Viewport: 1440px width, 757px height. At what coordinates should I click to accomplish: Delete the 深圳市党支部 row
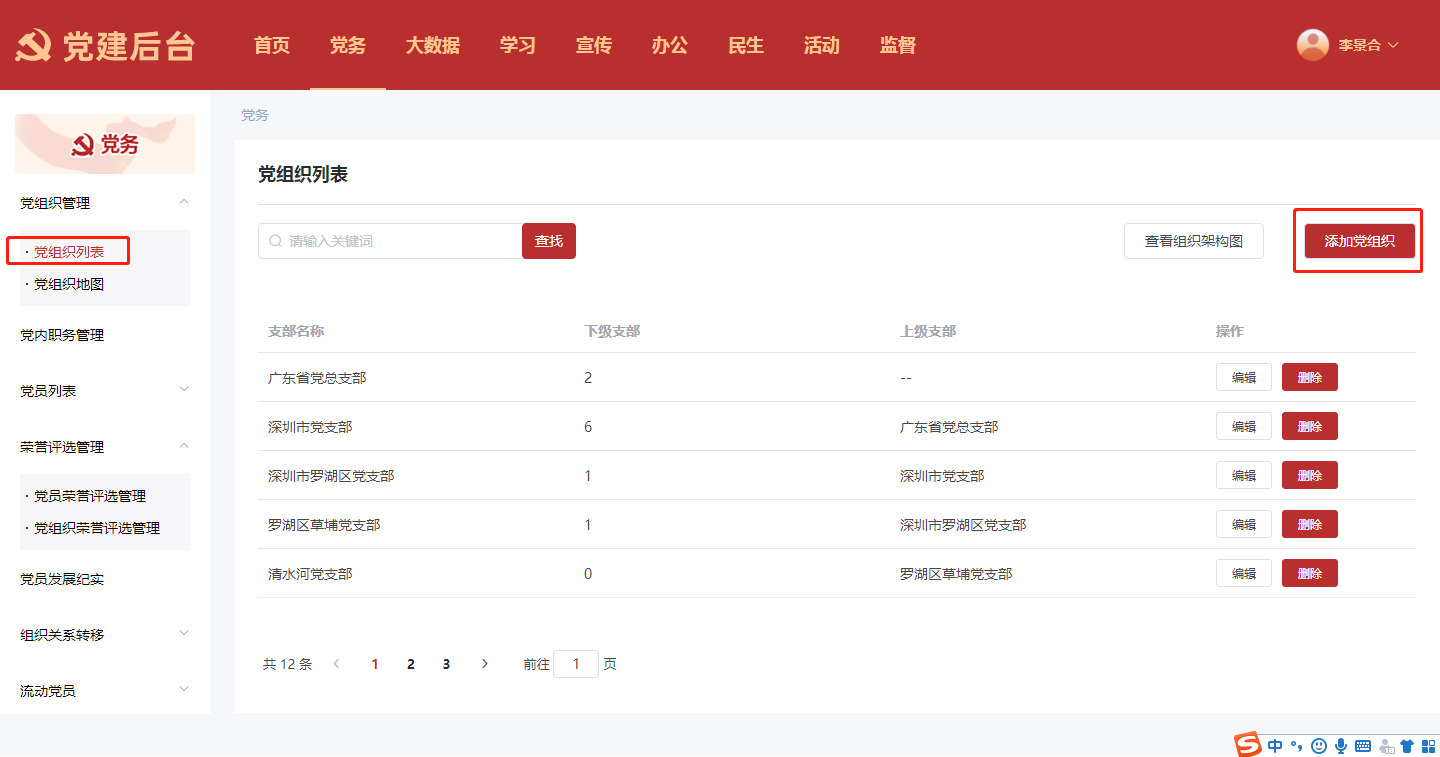[1309, 426]
